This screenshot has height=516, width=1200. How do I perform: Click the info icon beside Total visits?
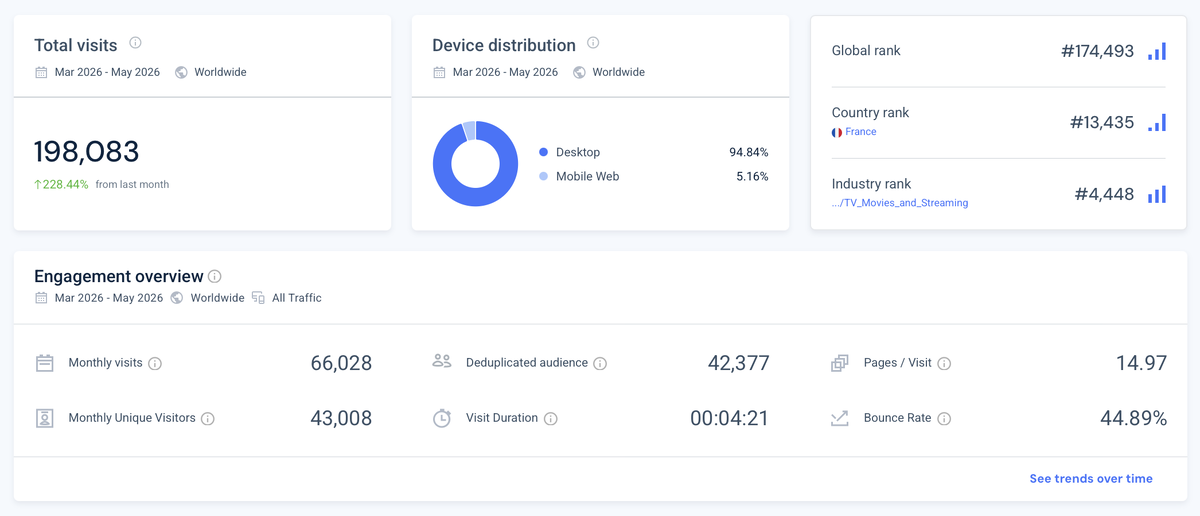135,43
